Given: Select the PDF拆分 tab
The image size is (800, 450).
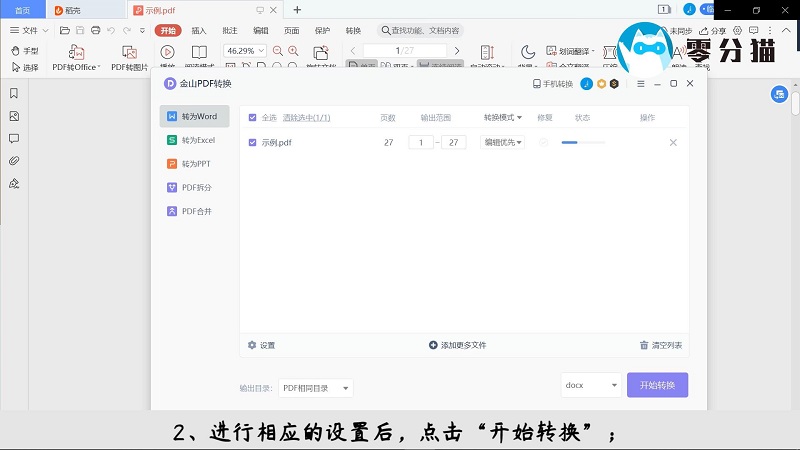Looking at the screenshot, I should [194, 187].
